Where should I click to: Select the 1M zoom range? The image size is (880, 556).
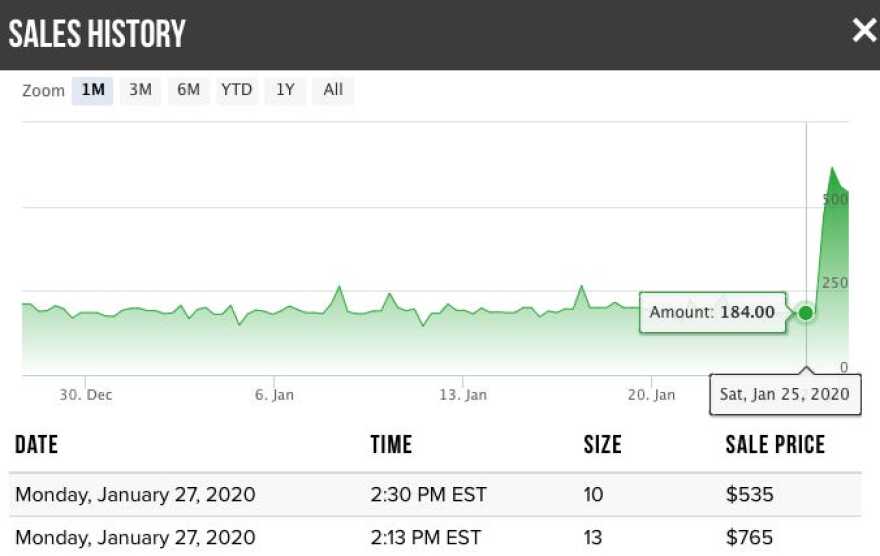[93, 90]
